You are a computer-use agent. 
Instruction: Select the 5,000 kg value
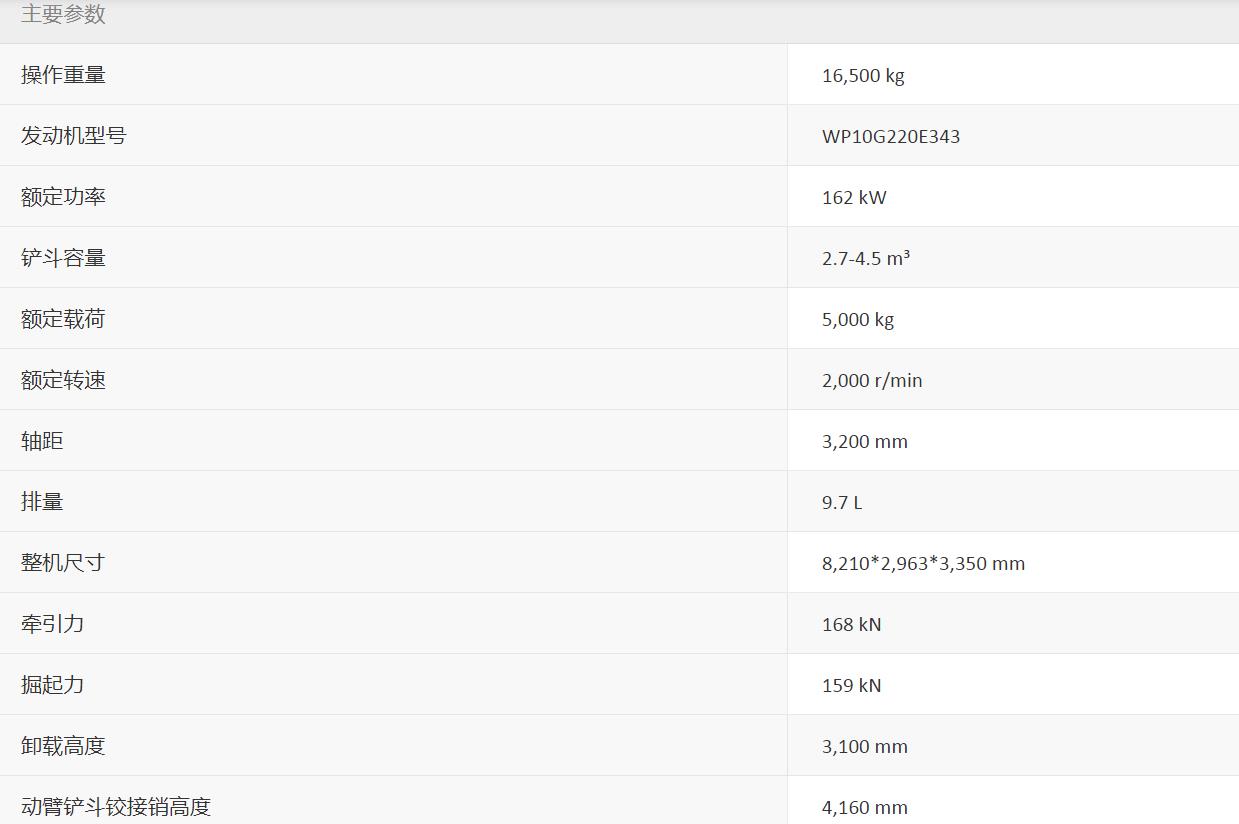tap(858, 320)
